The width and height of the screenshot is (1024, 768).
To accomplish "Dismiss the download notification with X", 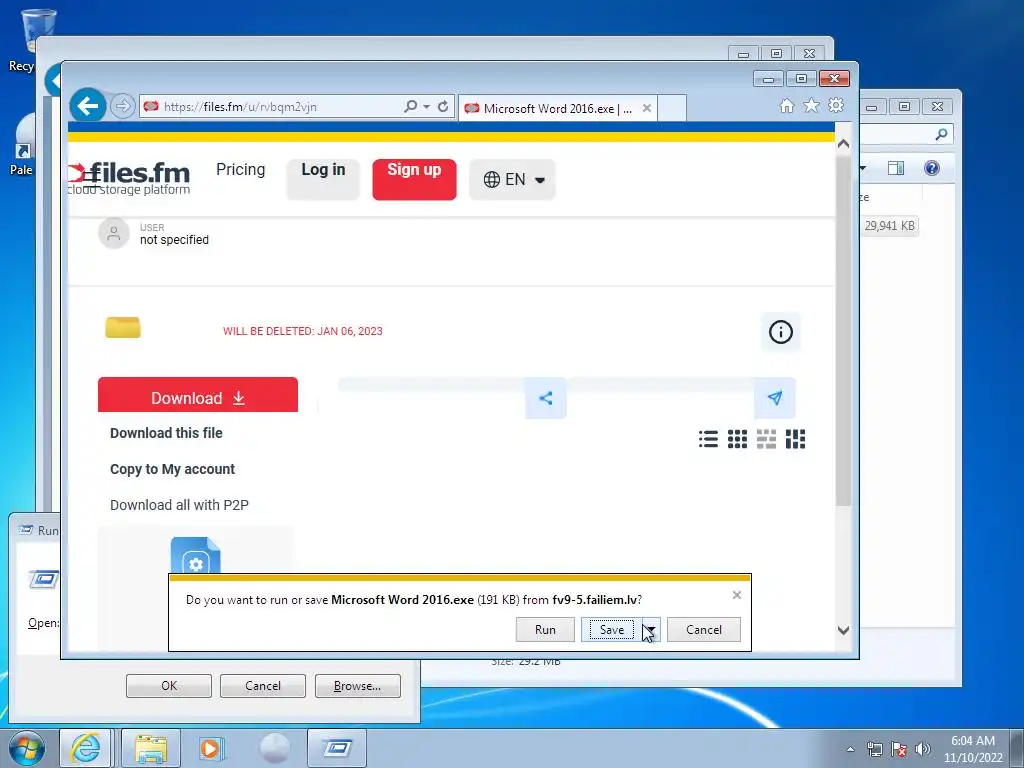I will pyautogui.click(x=737, y=595).
